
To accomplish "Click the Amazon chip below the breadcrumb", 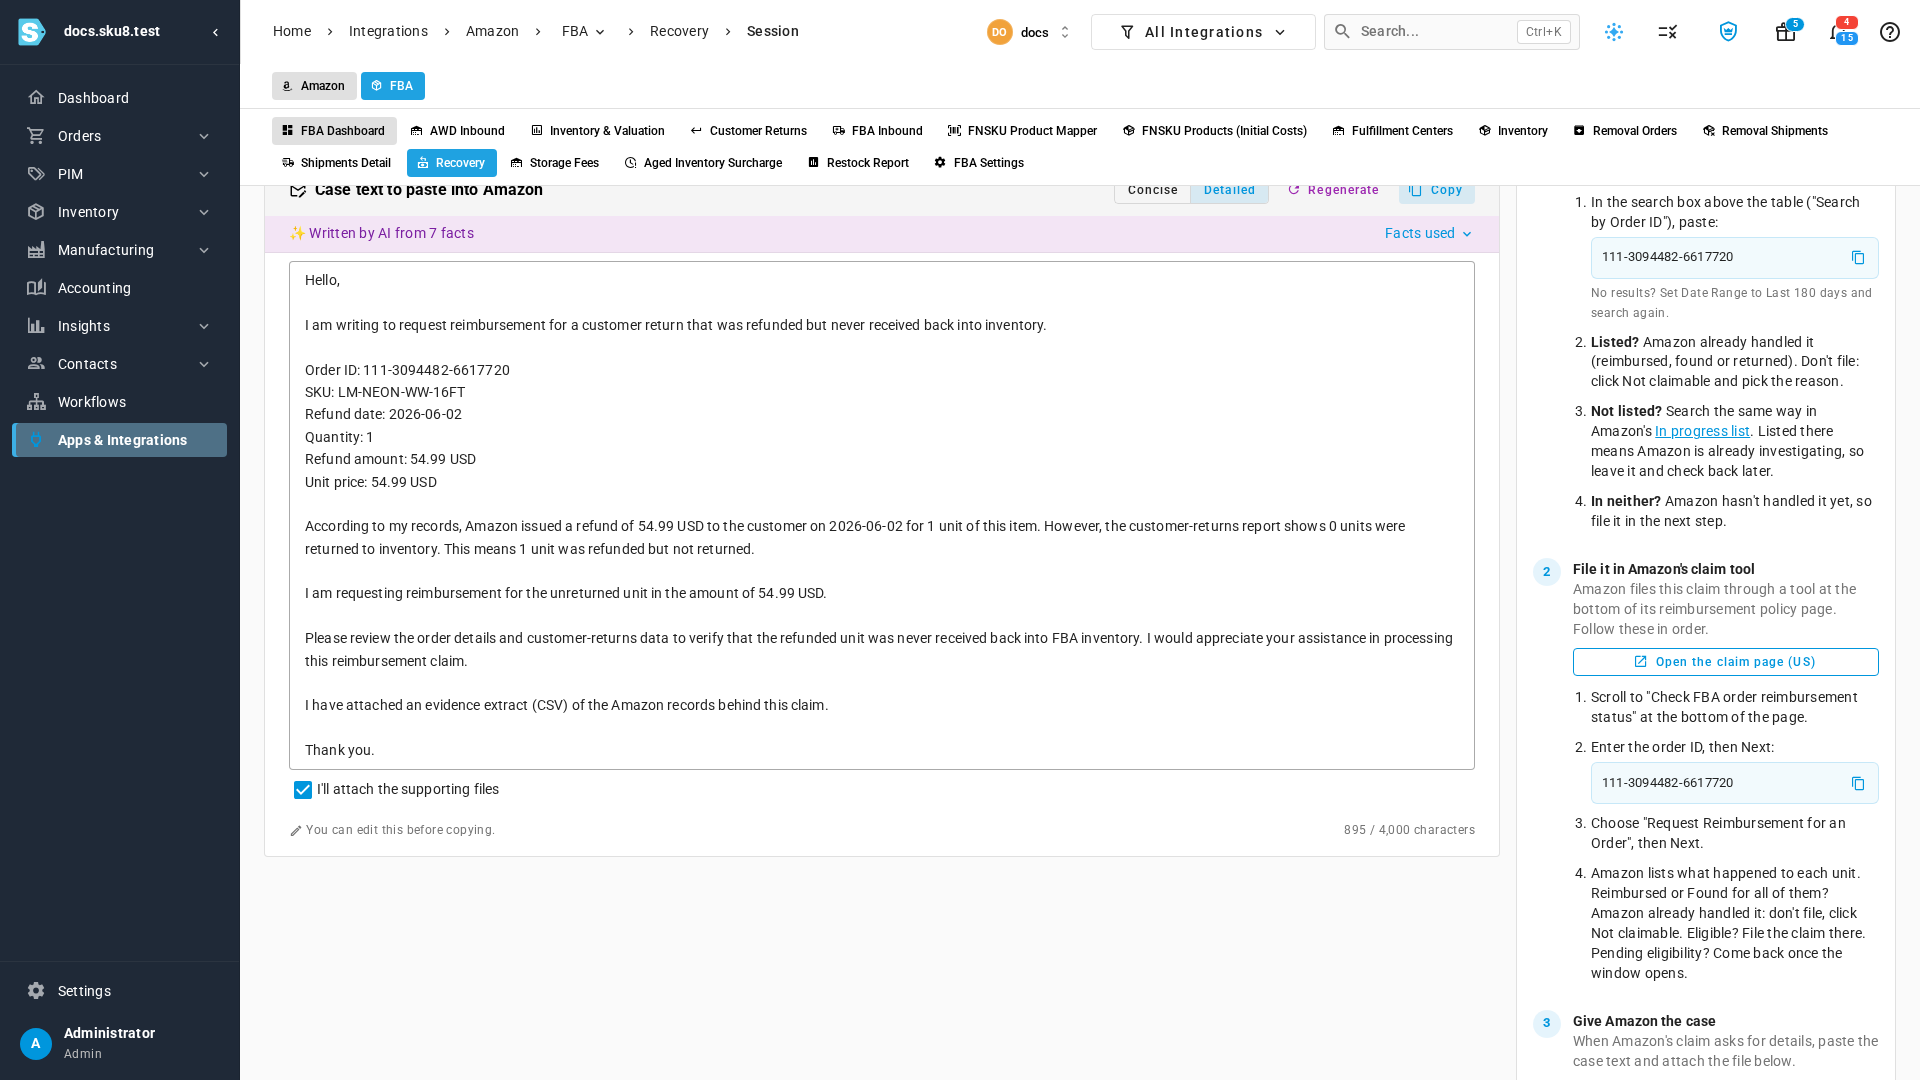I will (314, 86).
